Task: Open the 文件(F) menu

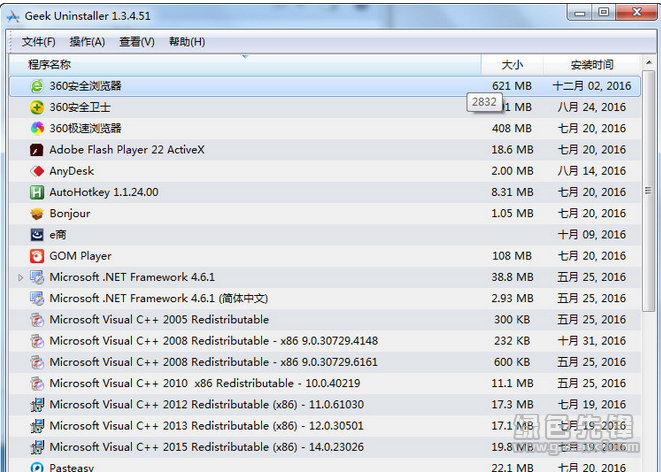Action: click(x=38, y=42)
